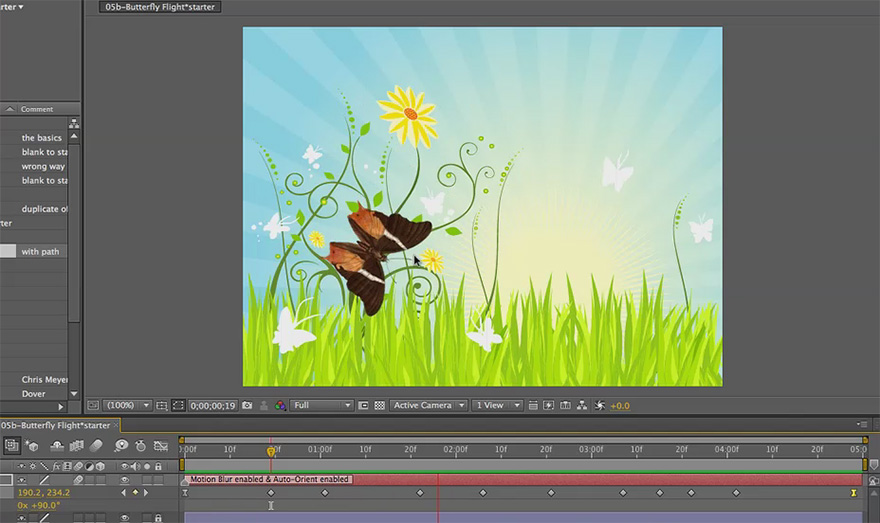Click the fx column header icon
Screen dimensions: 880x523
coord(56,466)
